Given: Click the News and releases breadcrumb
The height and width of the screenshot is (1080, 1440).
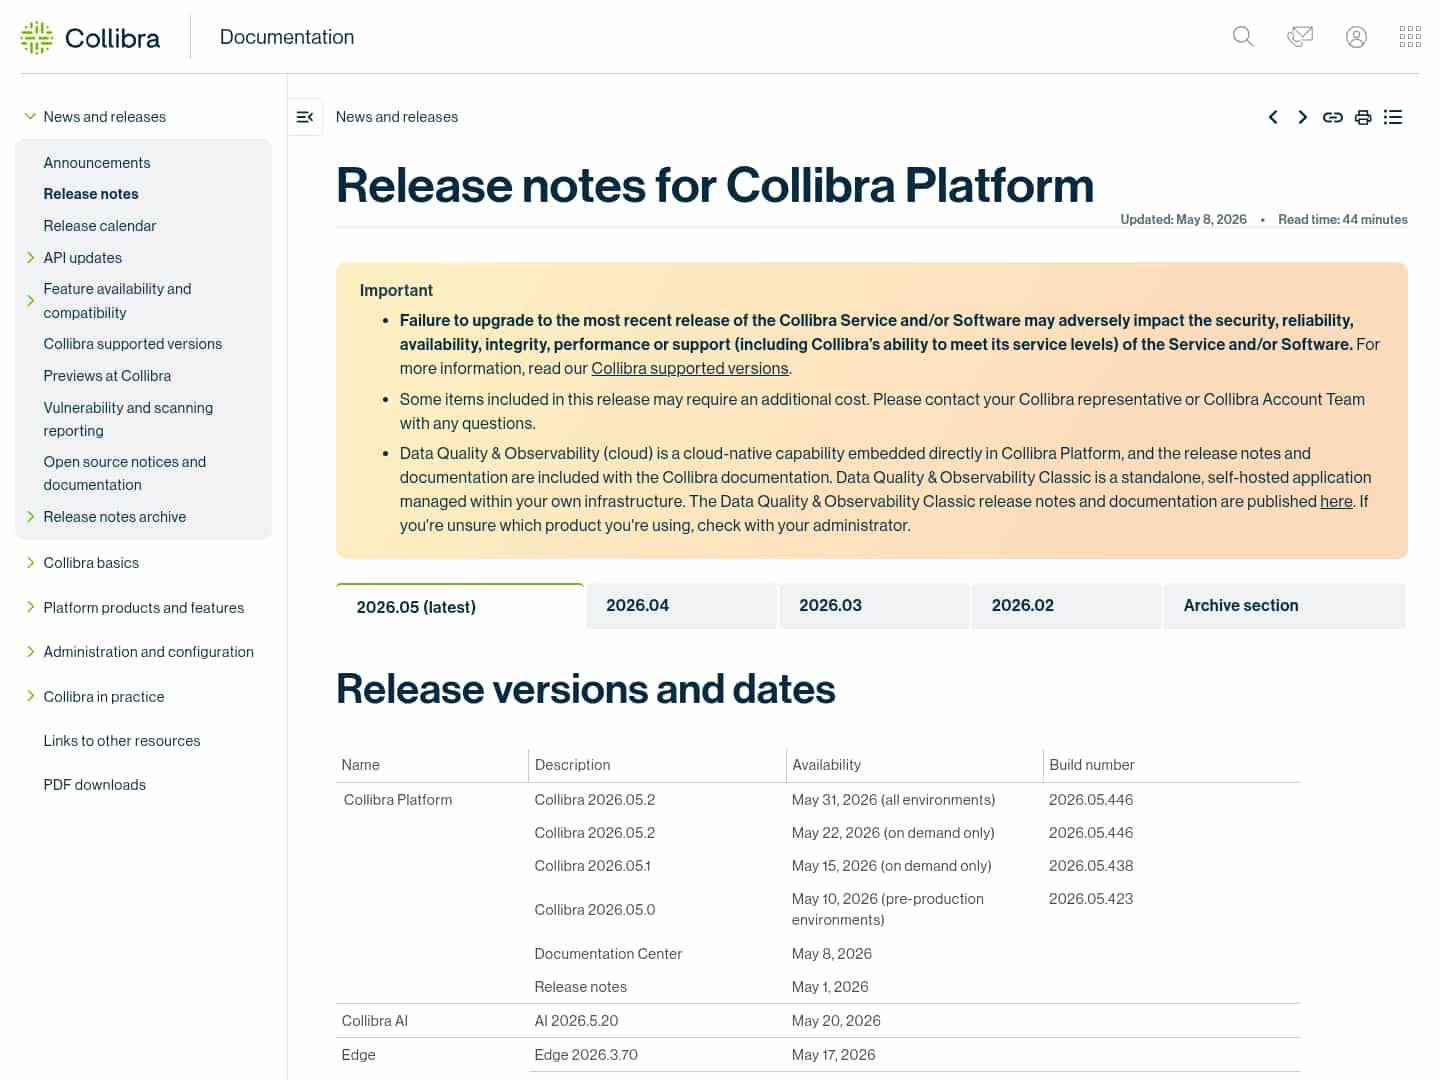Looking at the screenshot, I should (x=397, y=117).
